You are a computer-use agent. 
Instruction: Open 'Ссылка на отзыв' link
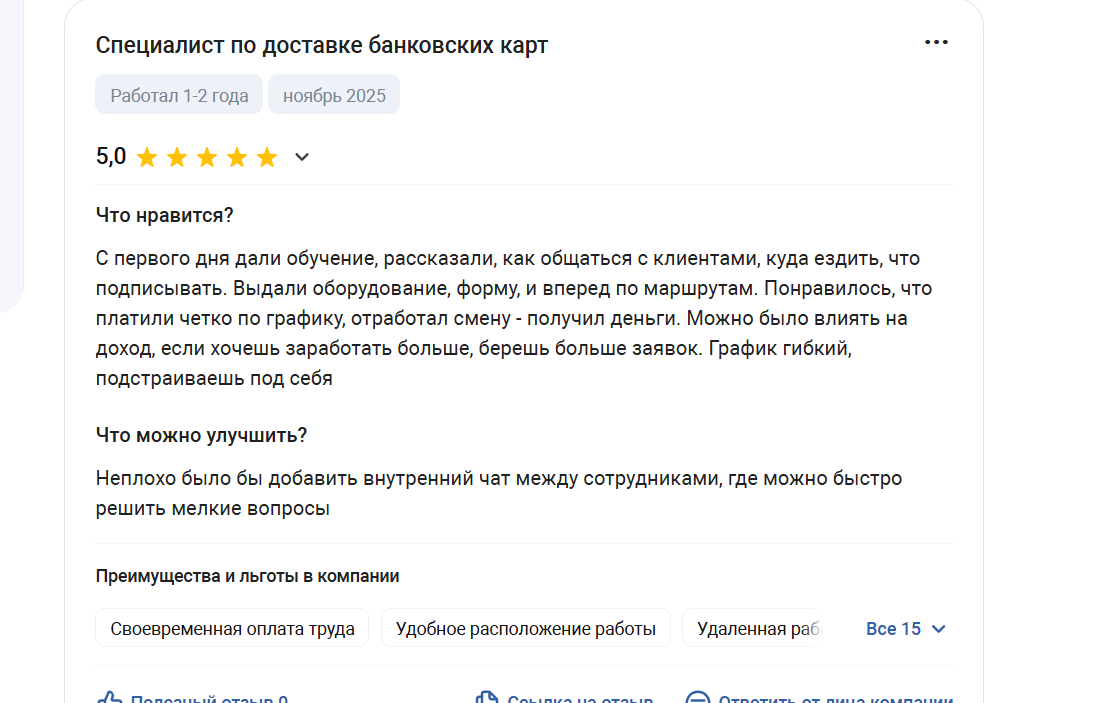pyautogui.click(x=580, y=699)
